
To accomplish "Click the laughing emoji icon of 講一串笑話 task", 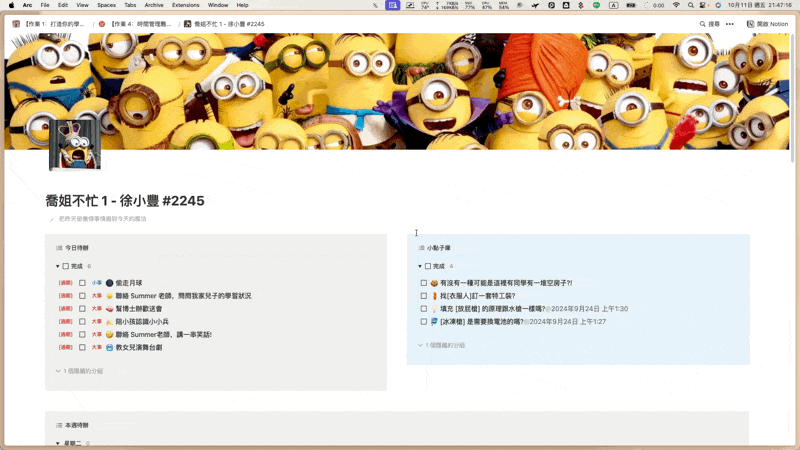I will [109, 335].
